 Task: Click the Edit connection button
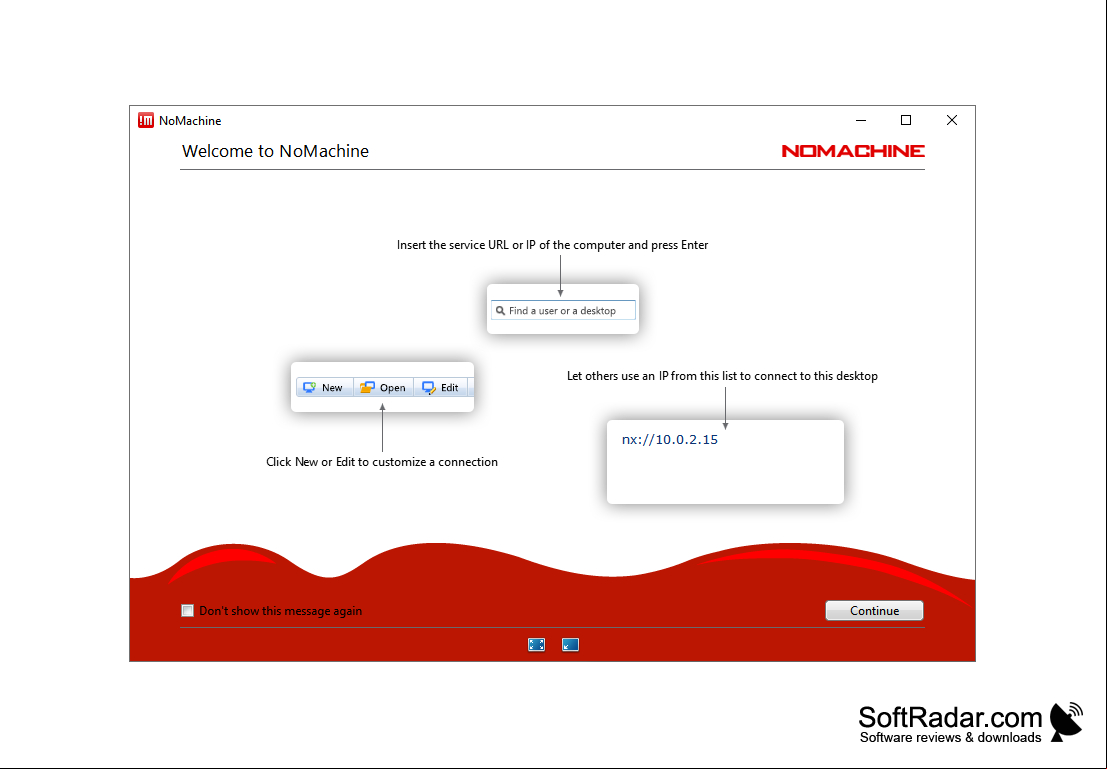441,388
